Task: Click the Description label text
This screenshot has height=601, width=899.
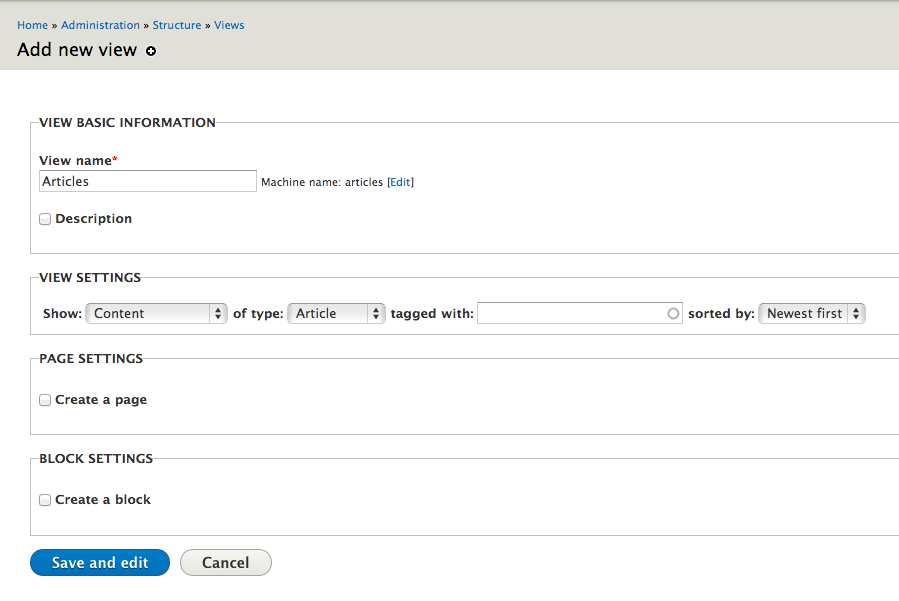Action: coord(93,218)
